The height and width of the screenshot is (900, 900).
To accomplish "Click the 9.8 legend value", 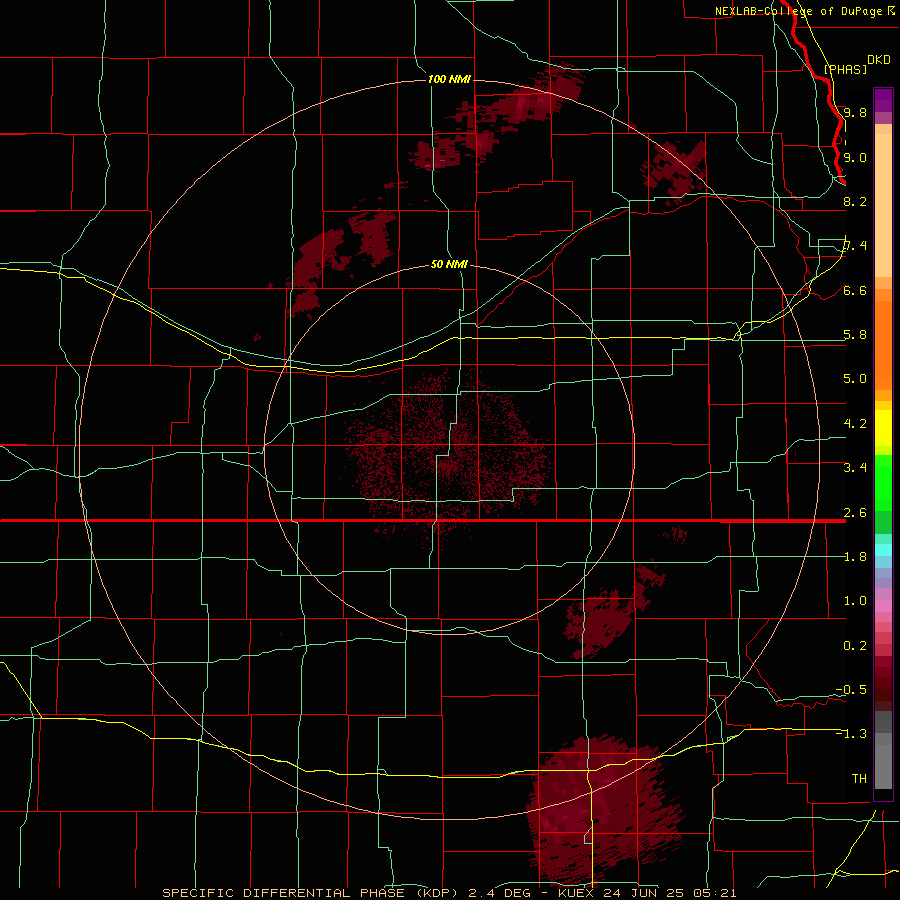I will (x=855, y=112).
